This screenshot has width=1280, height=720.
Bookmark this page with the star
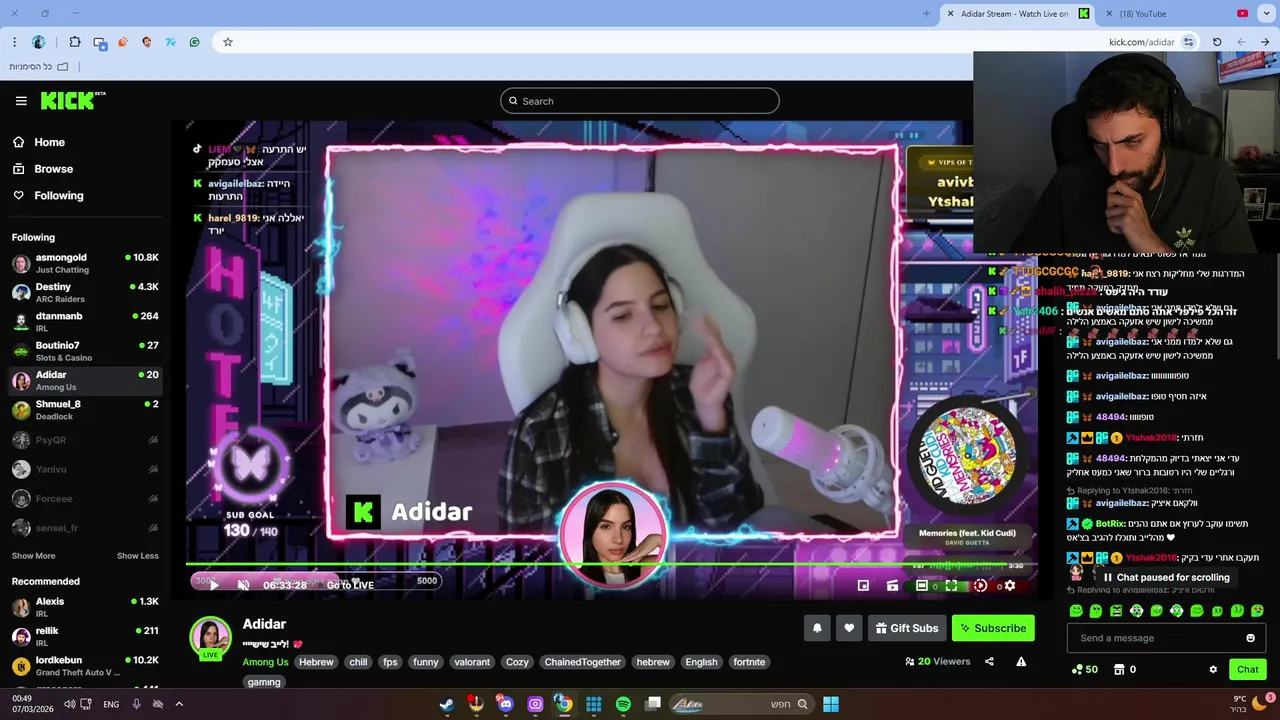[228, 42]
